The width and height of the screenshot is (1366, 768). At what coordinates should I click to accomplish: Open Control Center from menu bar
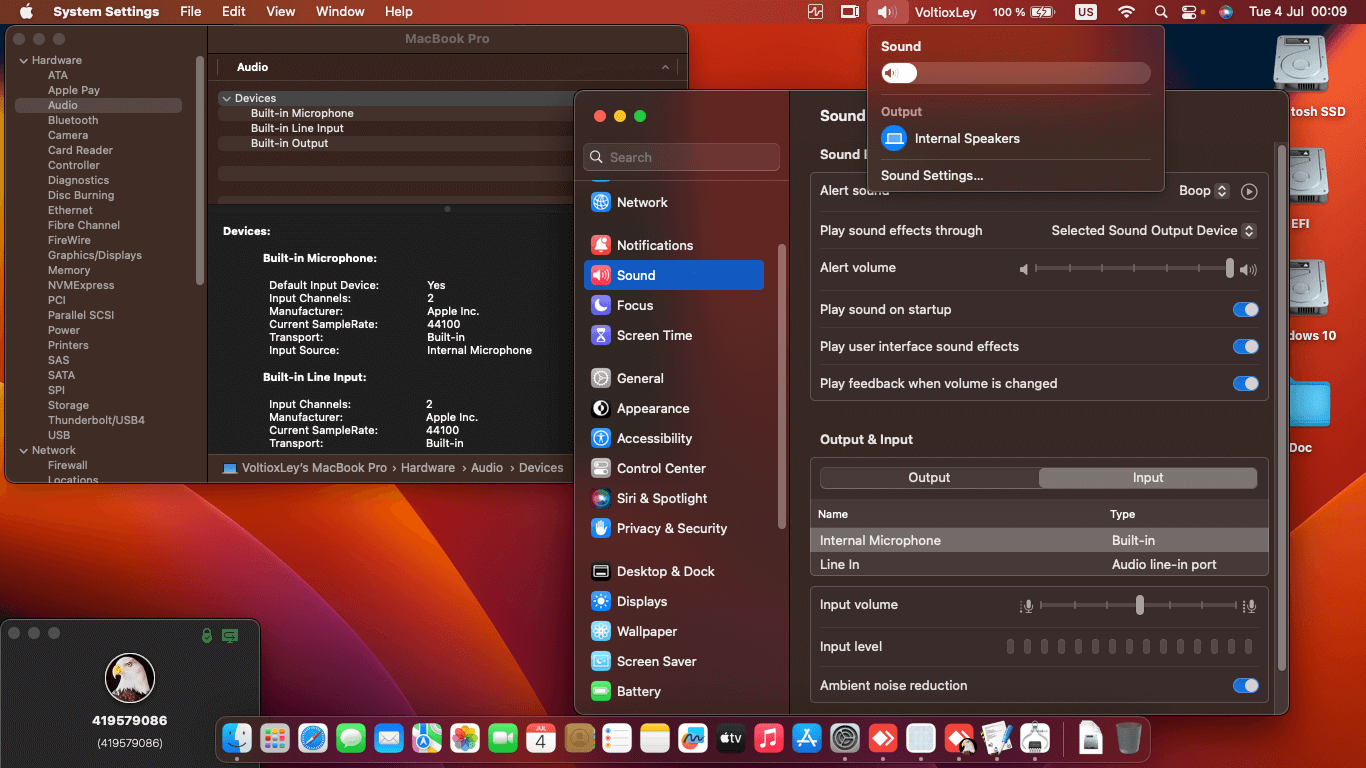pyautogui.click(x=1189, y=12)
